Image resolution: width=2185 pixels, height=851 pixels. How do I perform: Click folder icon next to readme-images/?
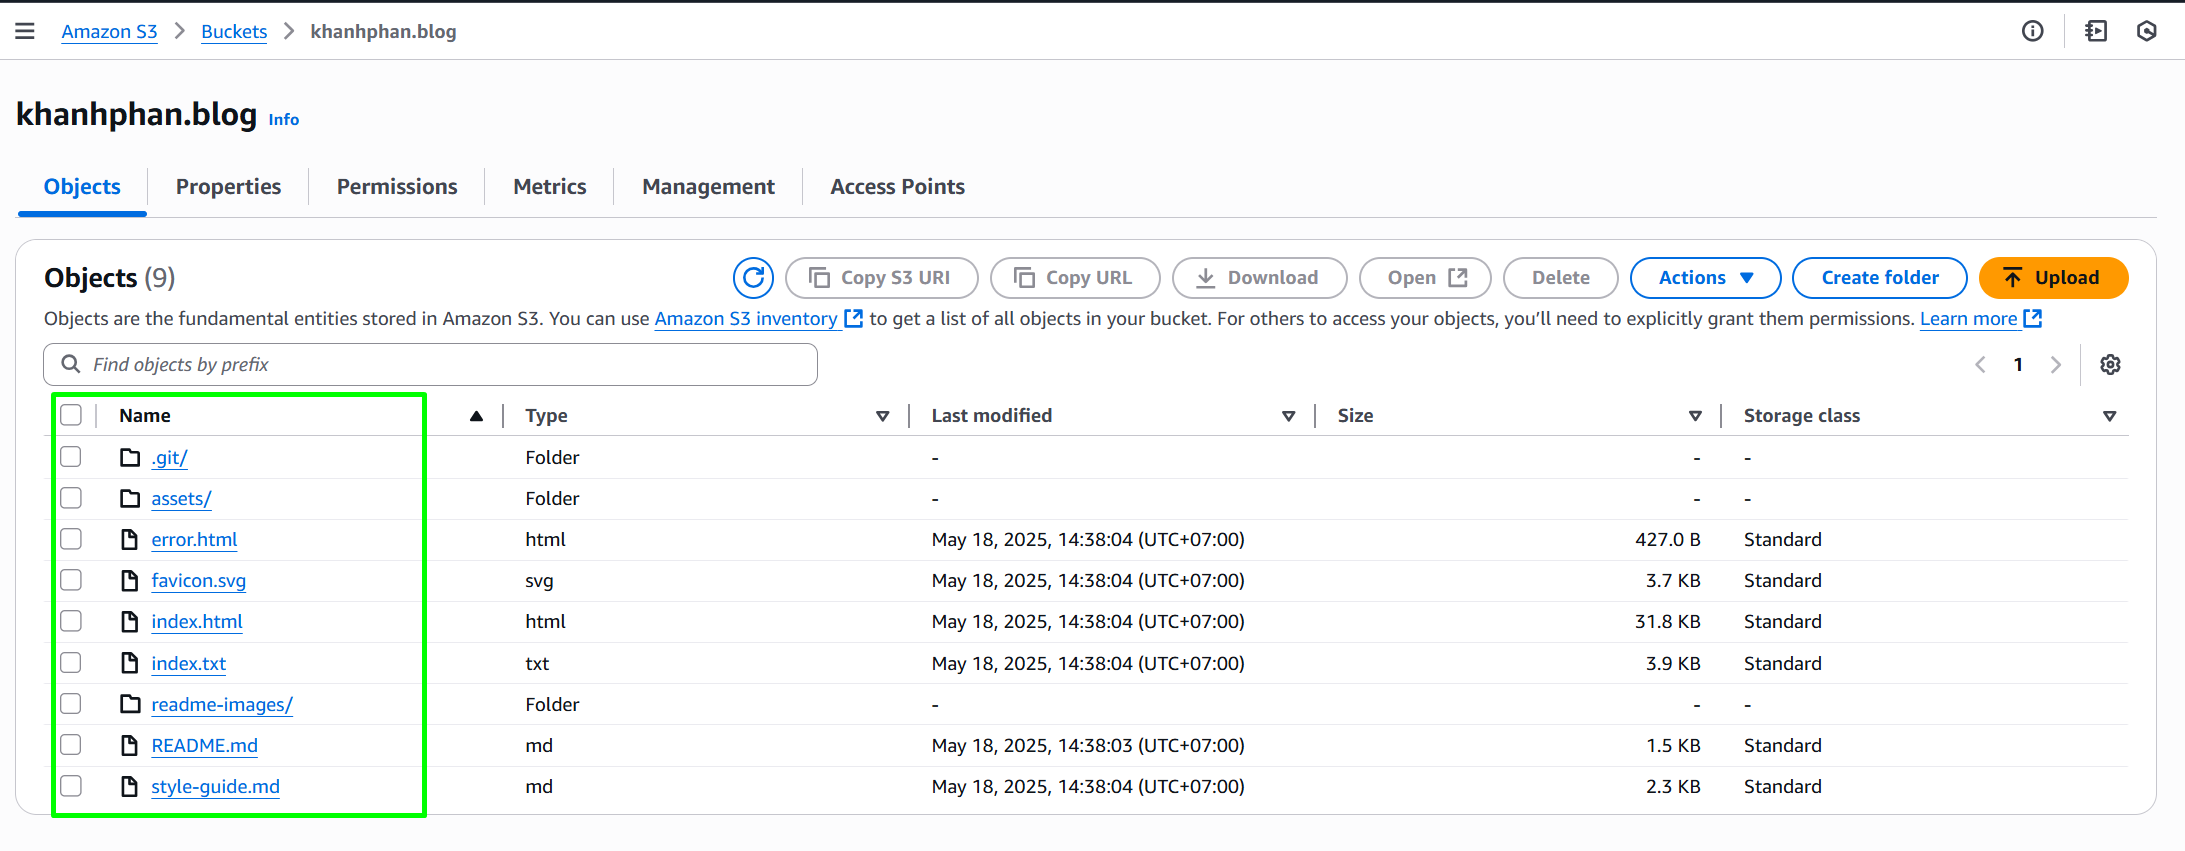pos(130,704)
